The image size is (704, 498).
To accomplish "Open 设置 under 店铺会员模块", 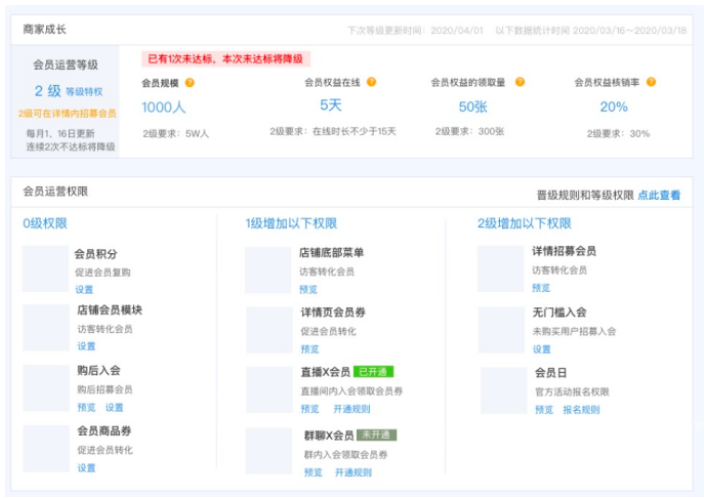I will coord(86,347).
